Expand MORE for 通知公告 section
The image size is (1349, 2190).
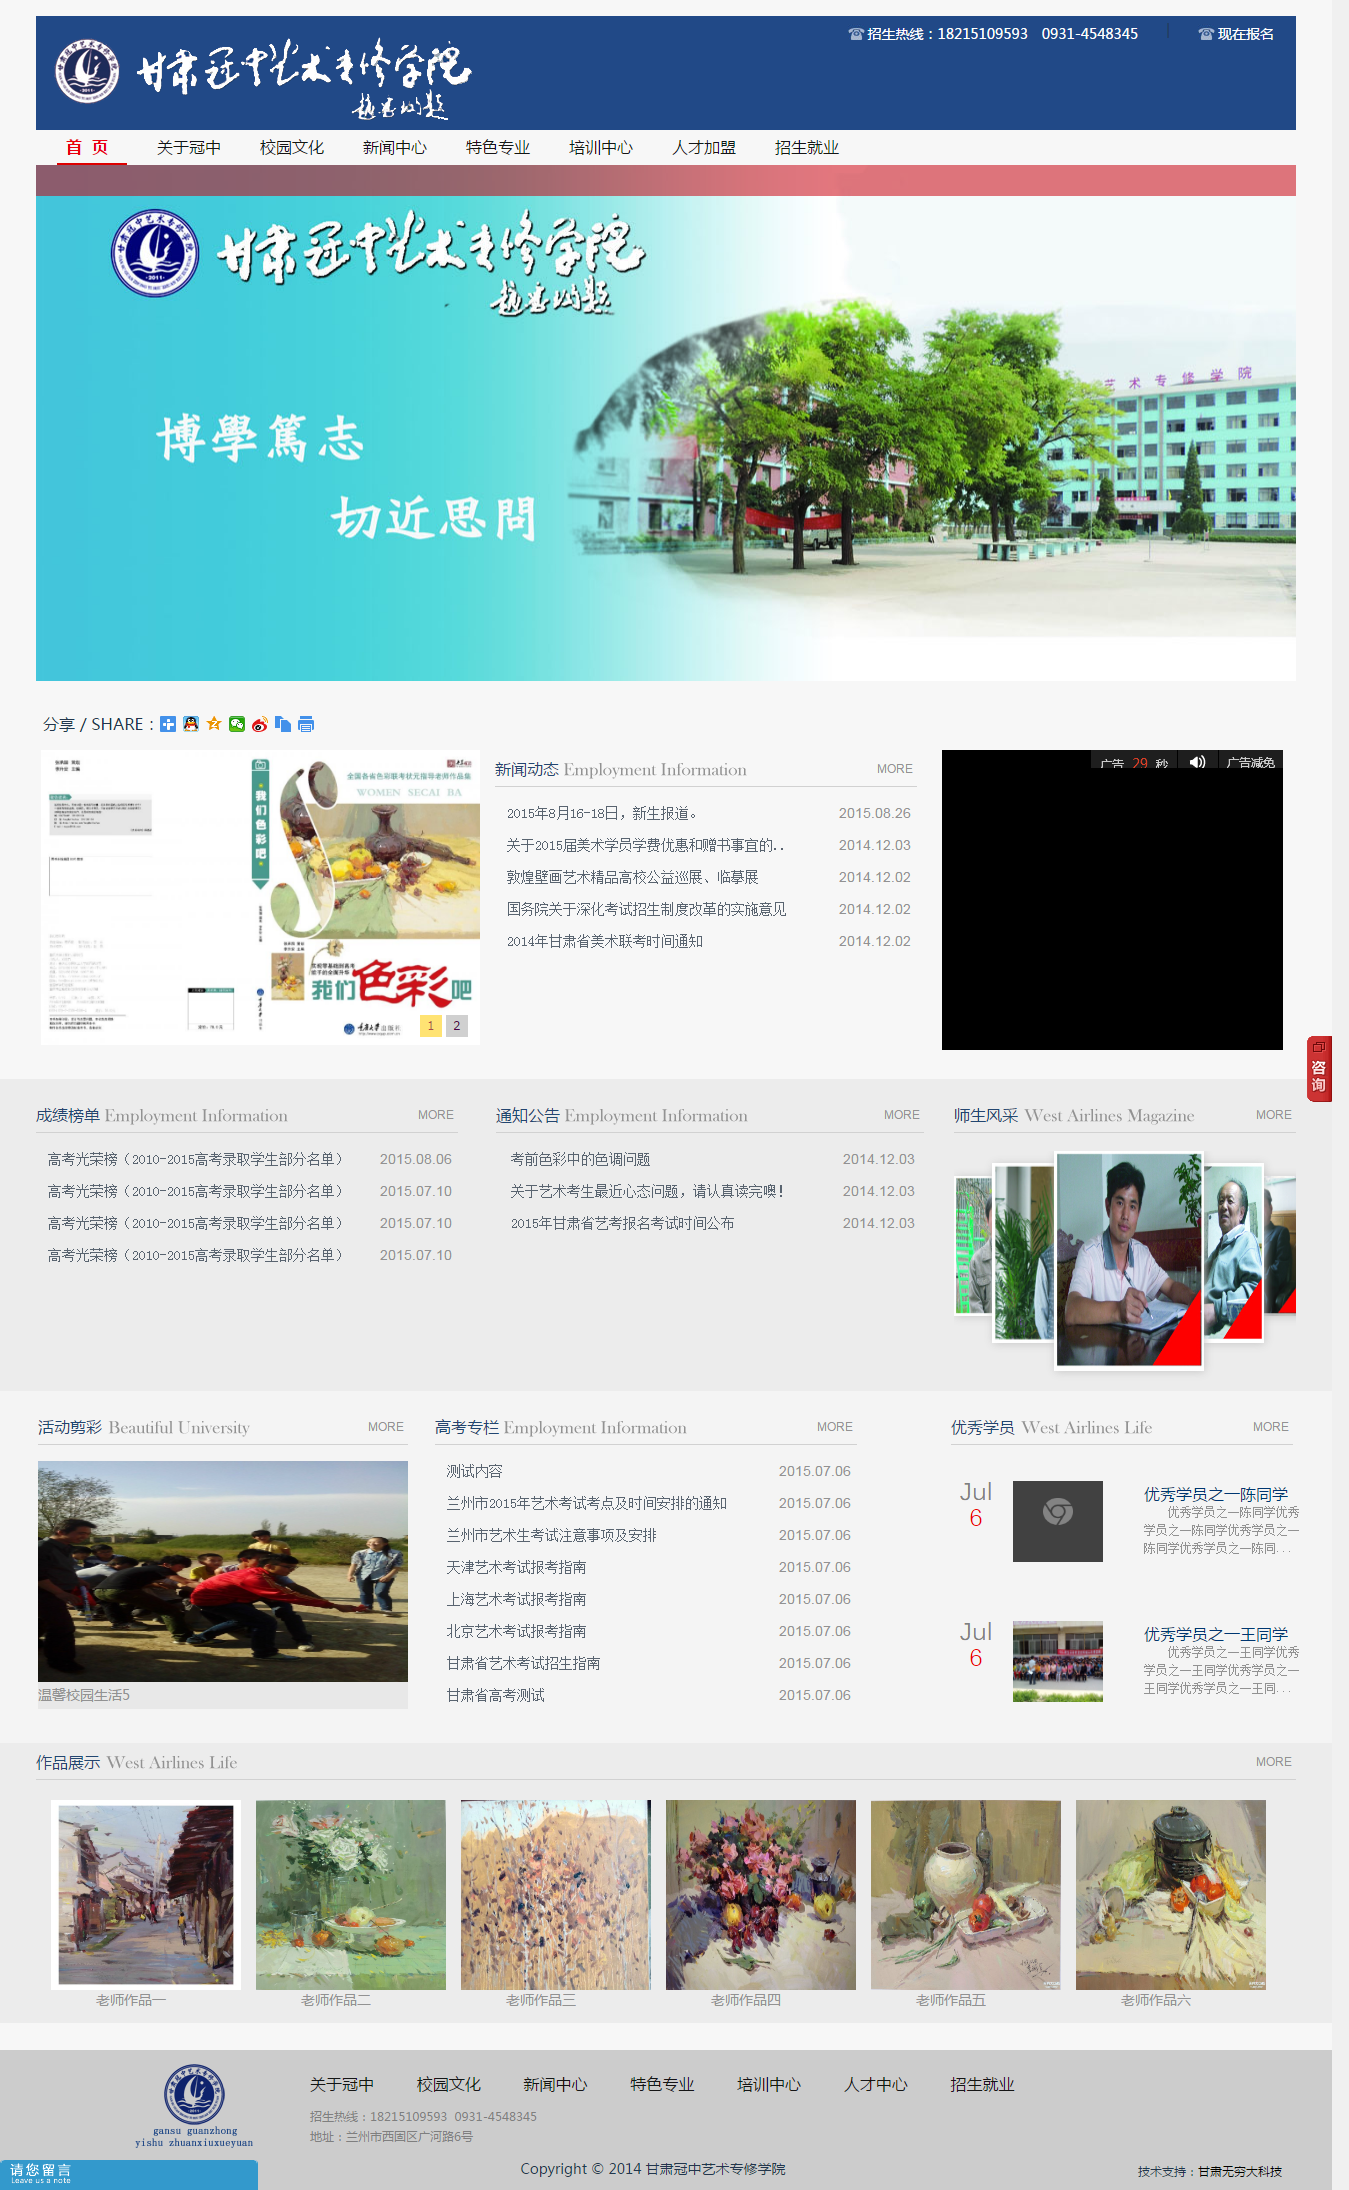coord(901,1115)
